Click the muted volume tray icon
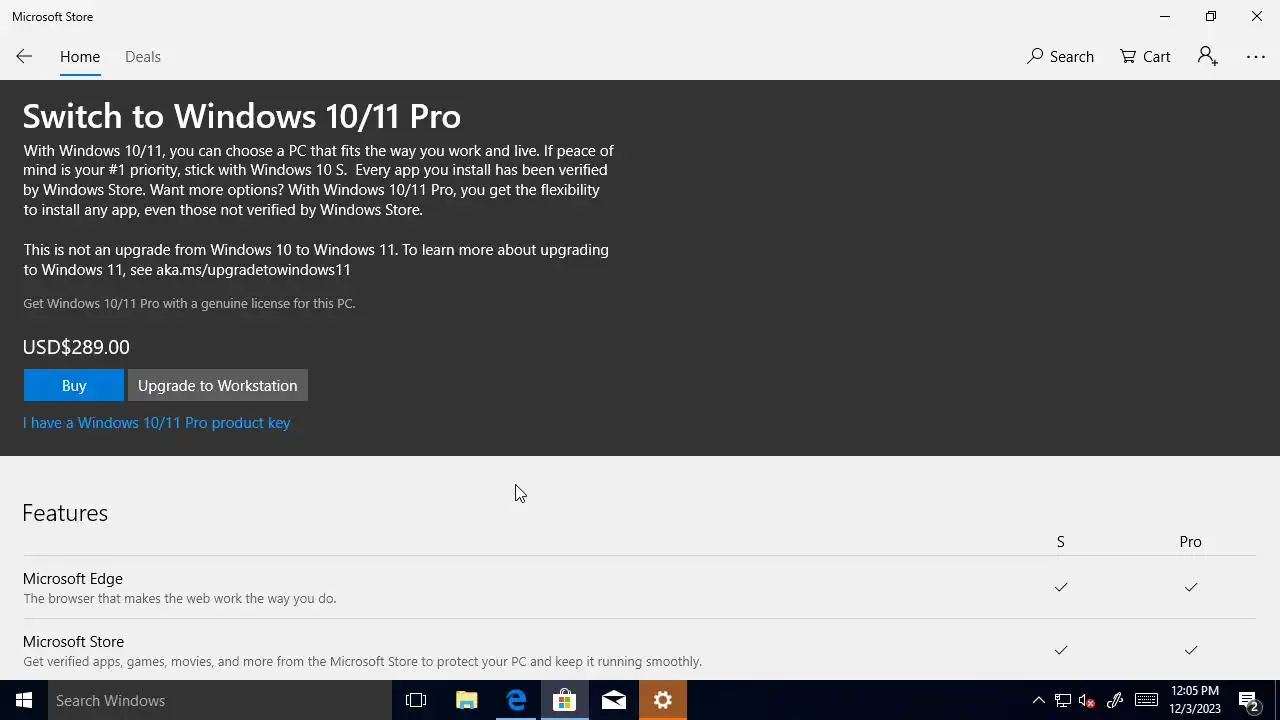The image size is (1280, 720). pos(1087,700)
